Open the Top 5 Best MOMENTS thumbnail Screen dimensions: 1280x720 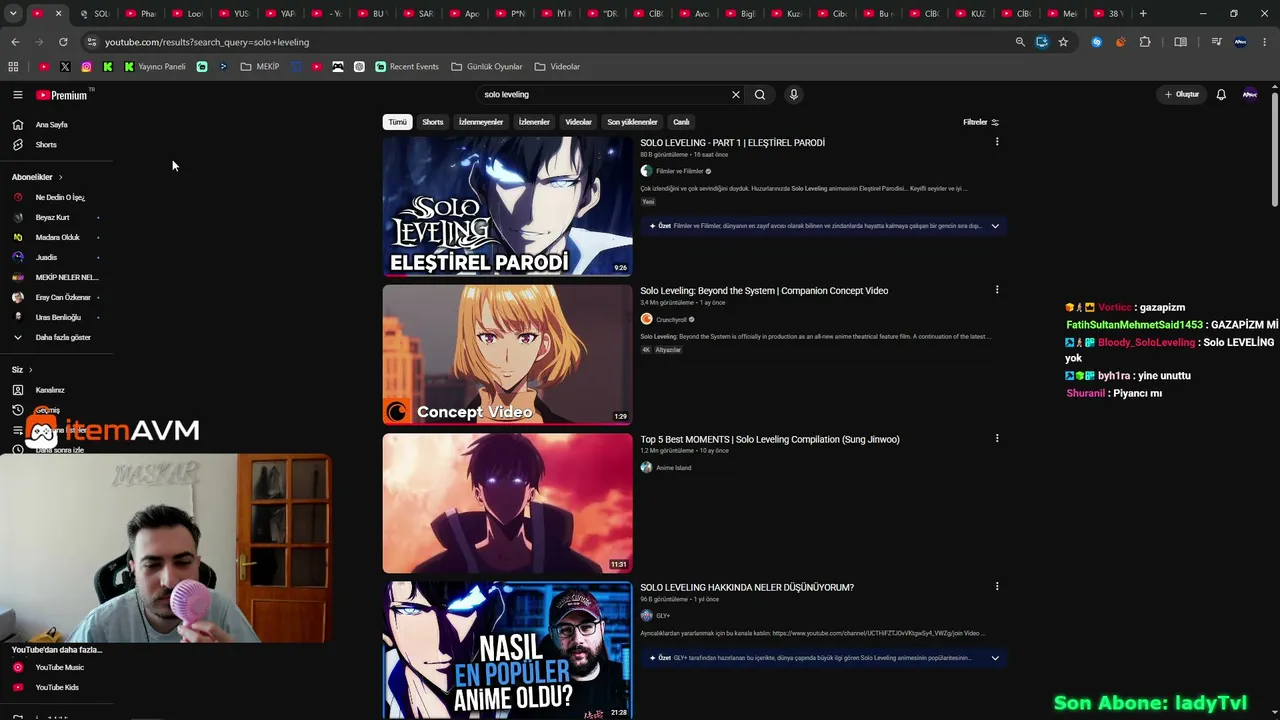coord(507,502)
